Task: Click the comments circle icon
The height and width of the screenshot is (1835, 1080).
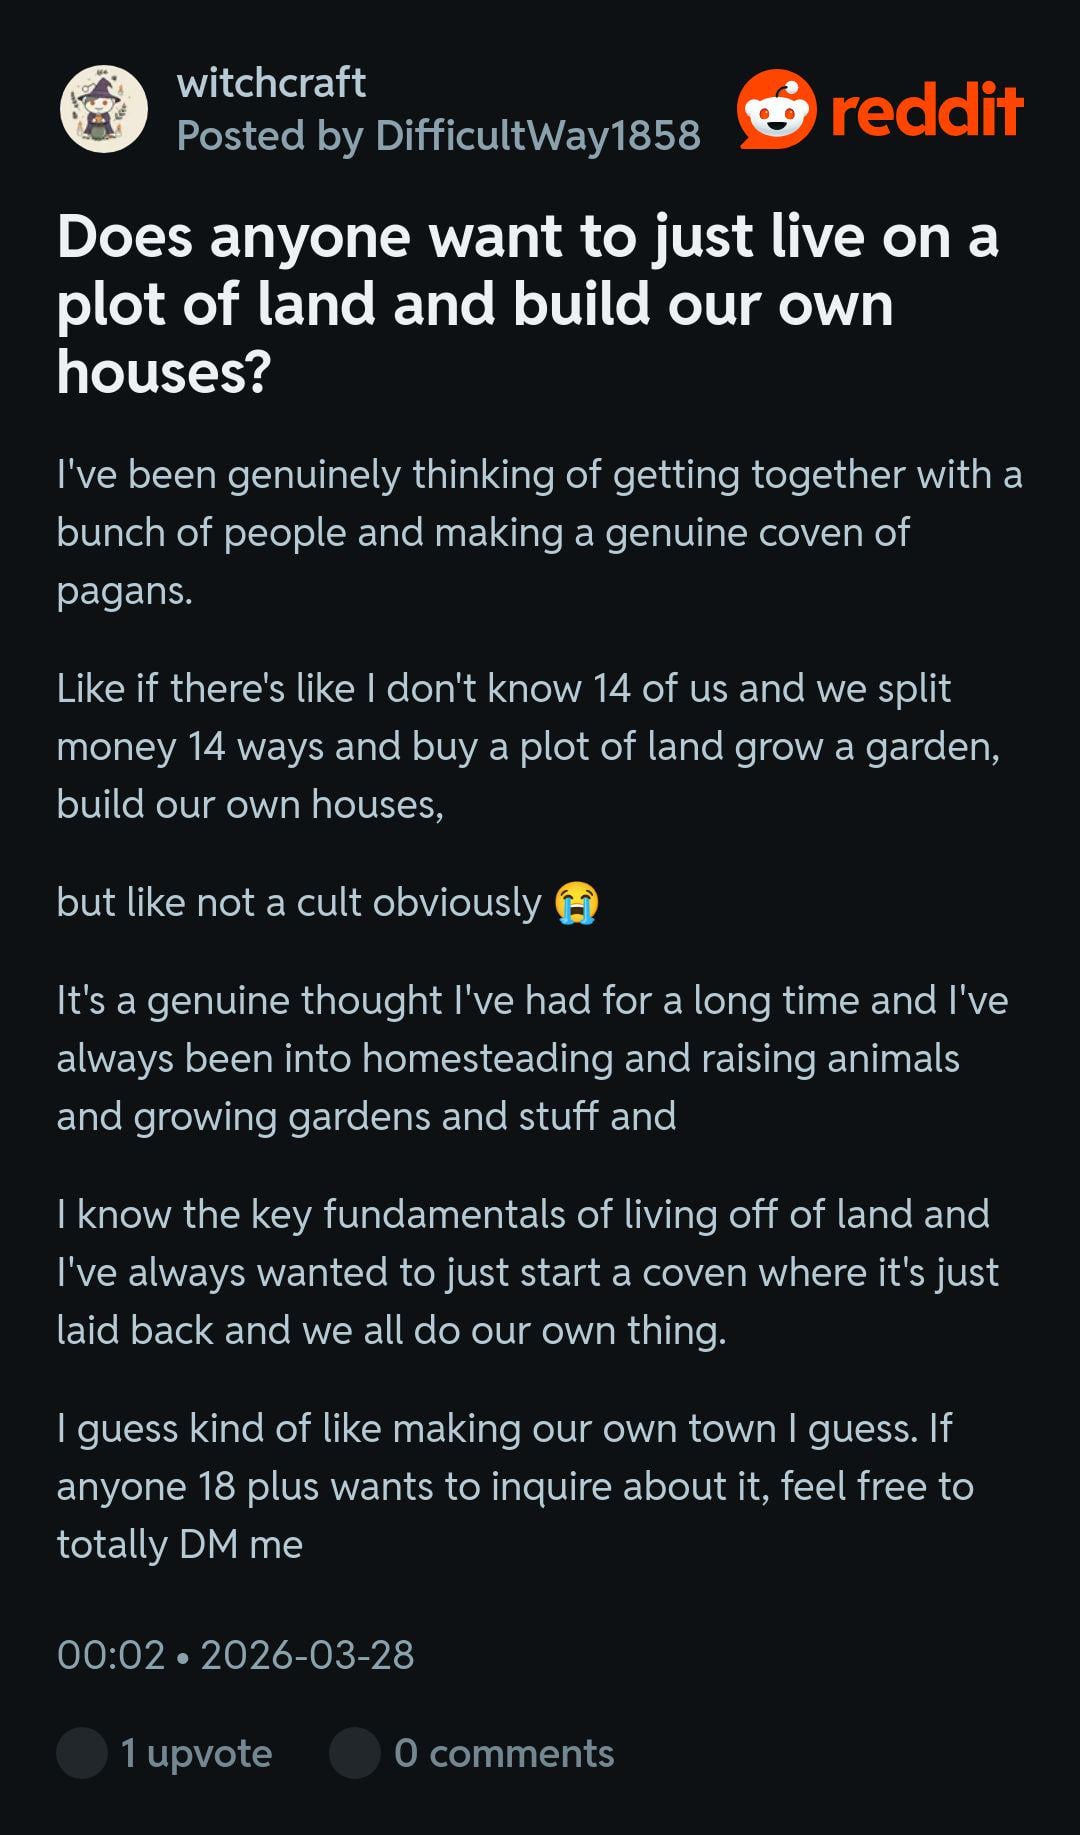Action: [355, 1753]
